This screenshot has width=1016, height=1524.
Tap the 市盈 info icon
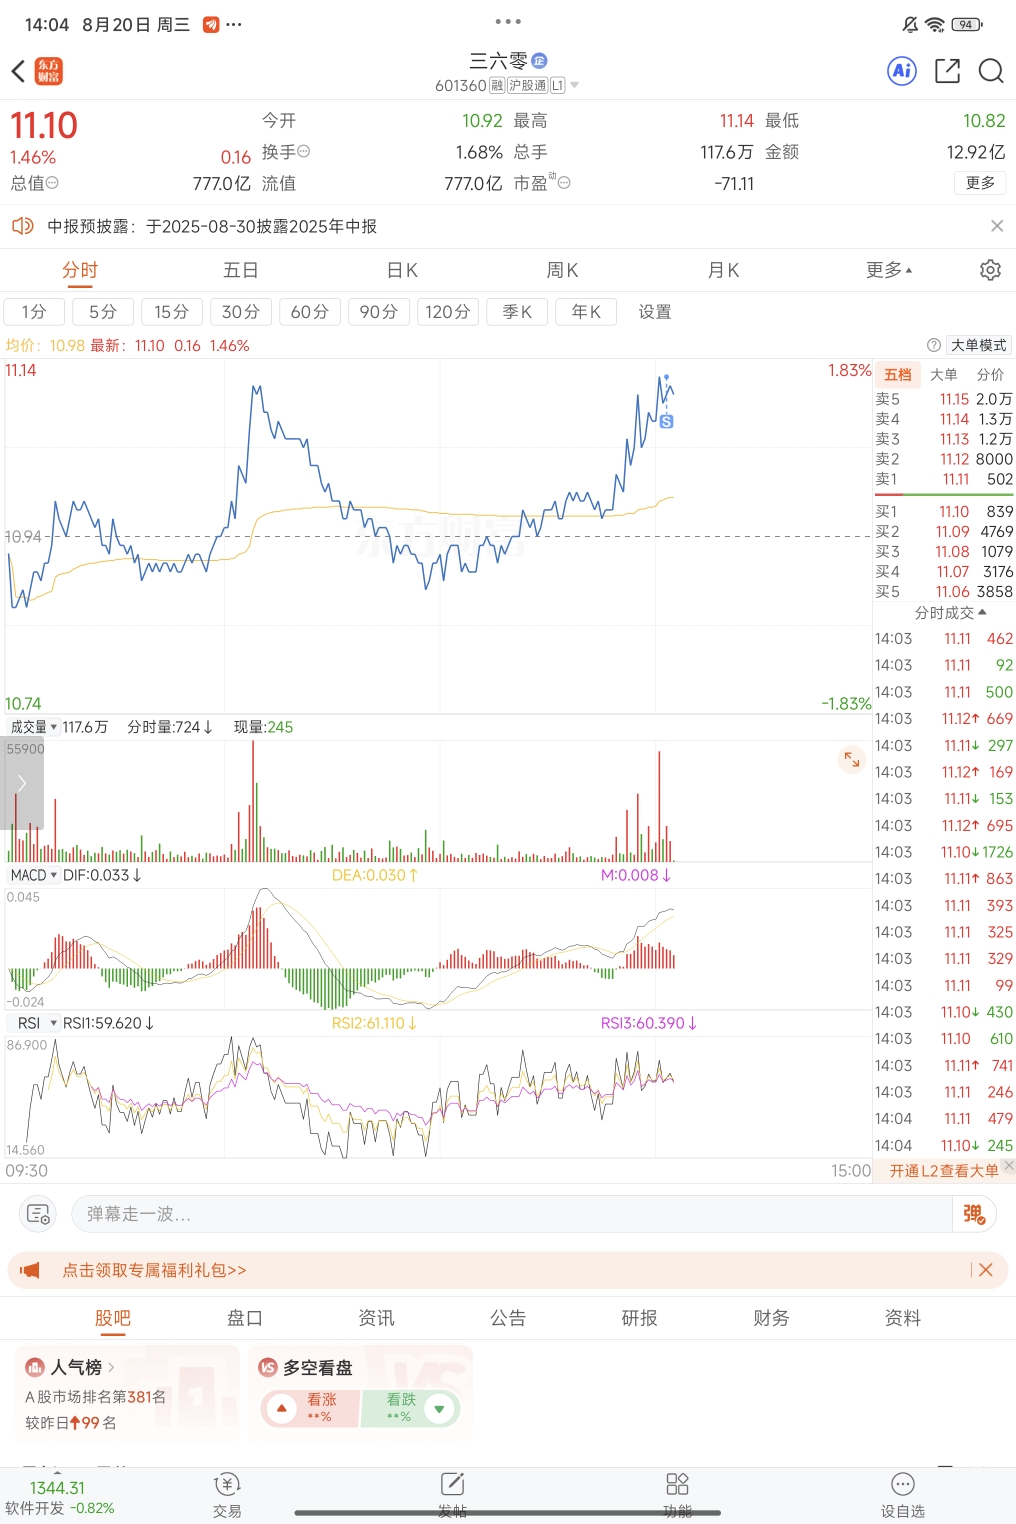tap(564, 183)
